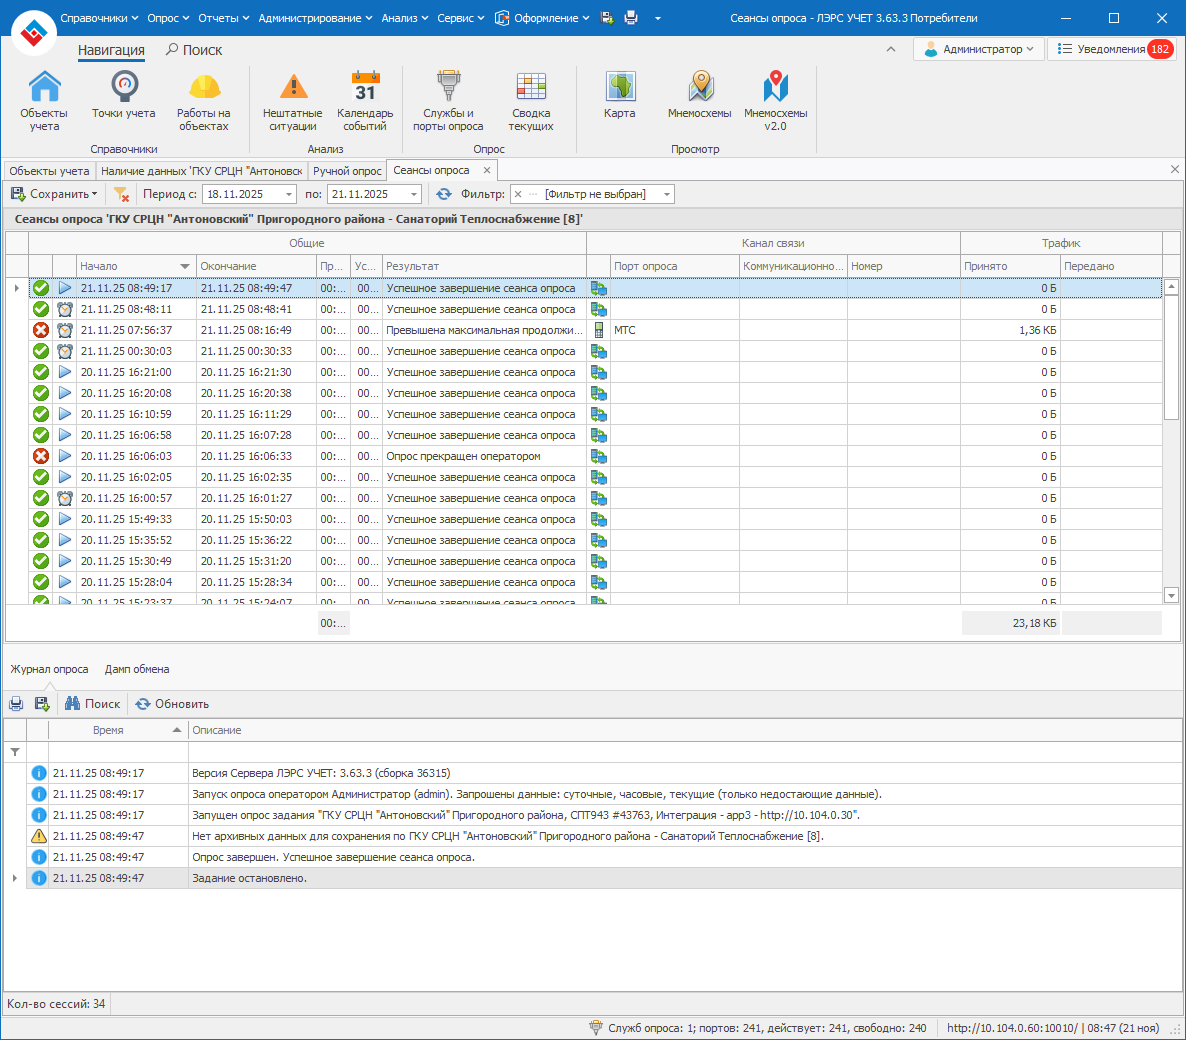The height and width of the screenshot is (1040, 1186).
Task: Open Уведомления notifications button
Action: [1112, 49]
